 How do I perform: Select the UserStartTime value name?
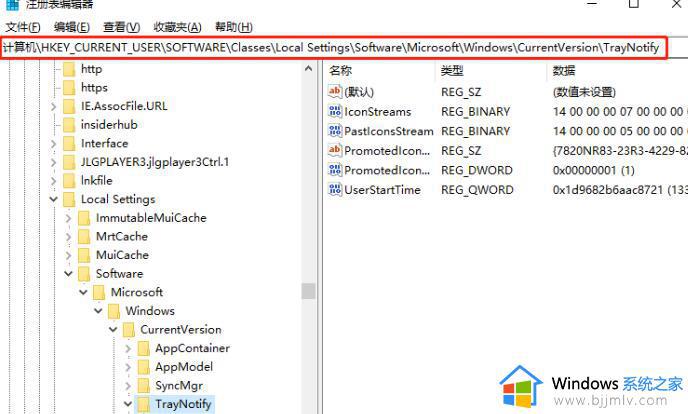tap(383, 190)
